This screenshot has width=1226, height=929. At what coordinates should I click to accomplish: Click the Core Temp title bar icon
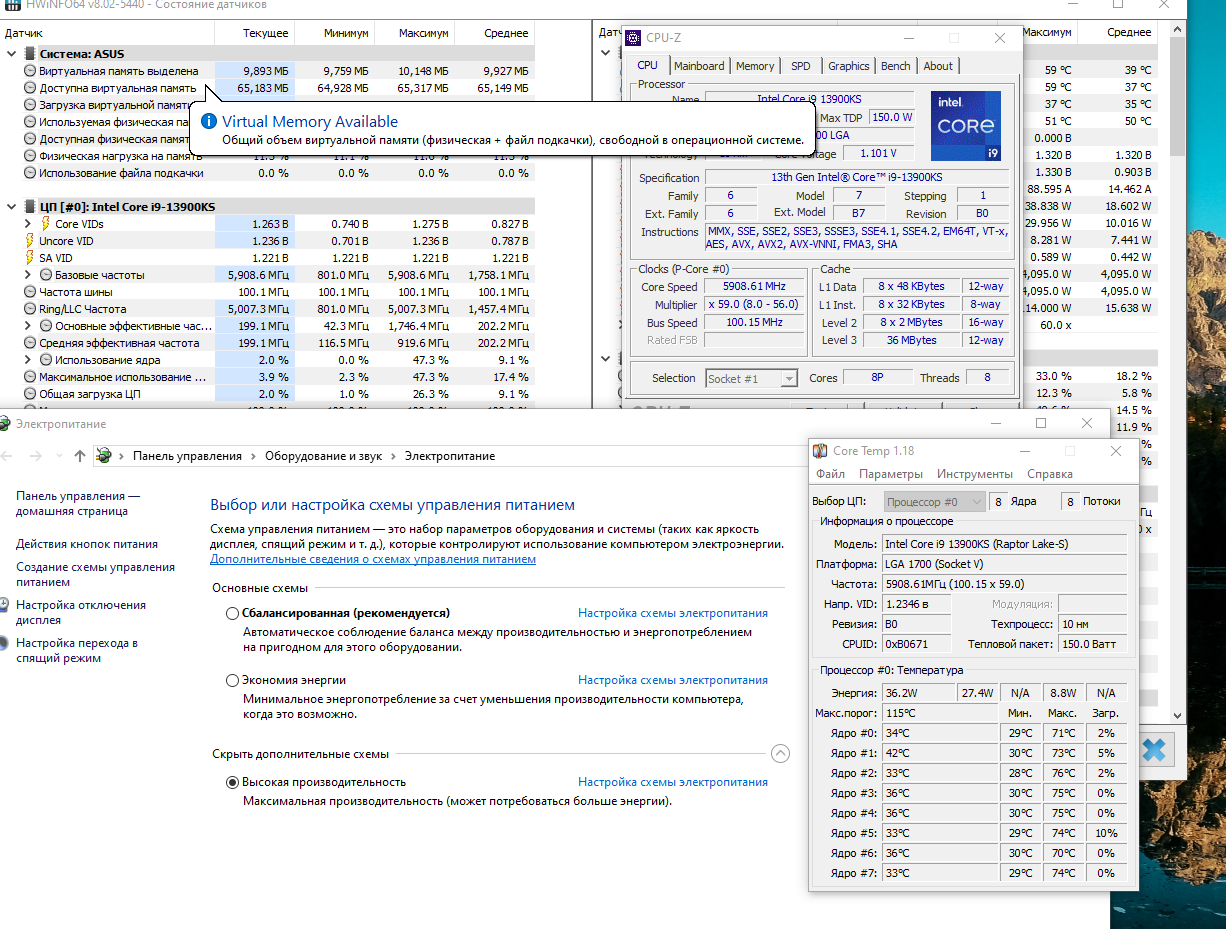820,451
